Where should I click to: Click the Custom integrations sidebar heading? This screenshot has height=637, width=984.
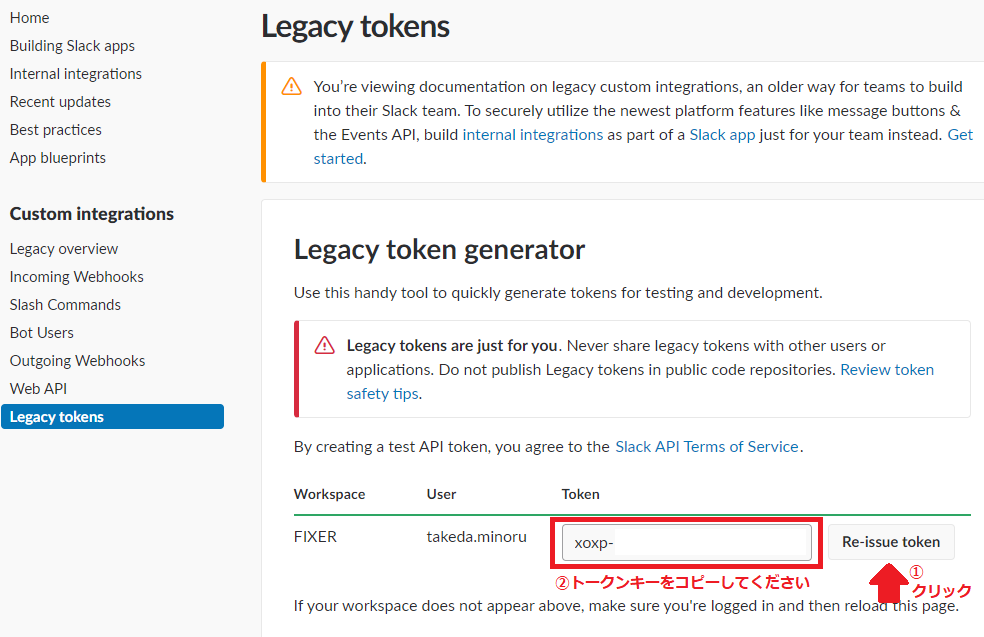pos(92,214)
